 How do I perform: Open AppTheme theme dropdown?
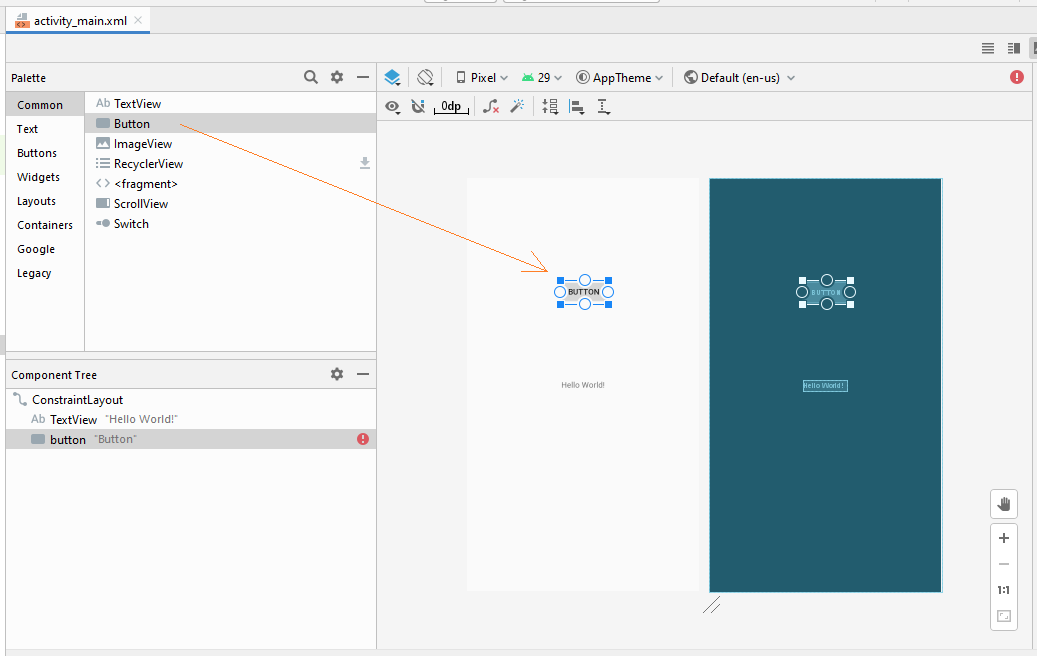tap(620, 78)
